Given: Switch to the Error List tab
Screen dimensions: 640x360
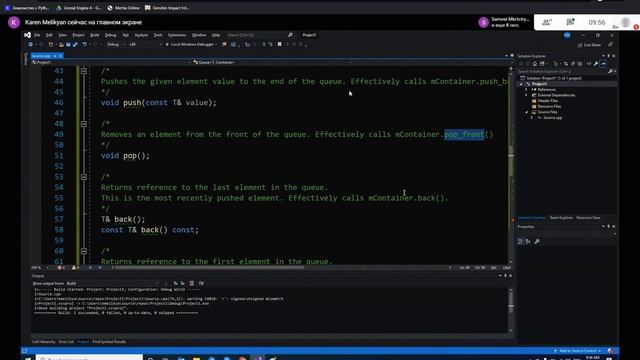Looking at the screenshot, I should (66, 342).
